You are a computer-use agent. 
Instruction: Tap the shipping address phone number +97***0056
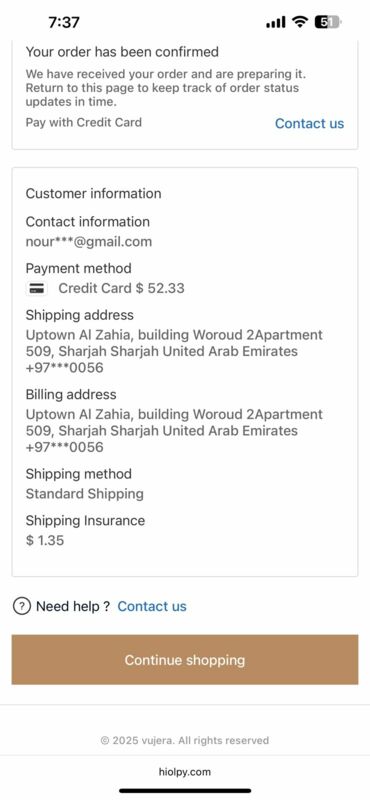click(x=64, y=367)
